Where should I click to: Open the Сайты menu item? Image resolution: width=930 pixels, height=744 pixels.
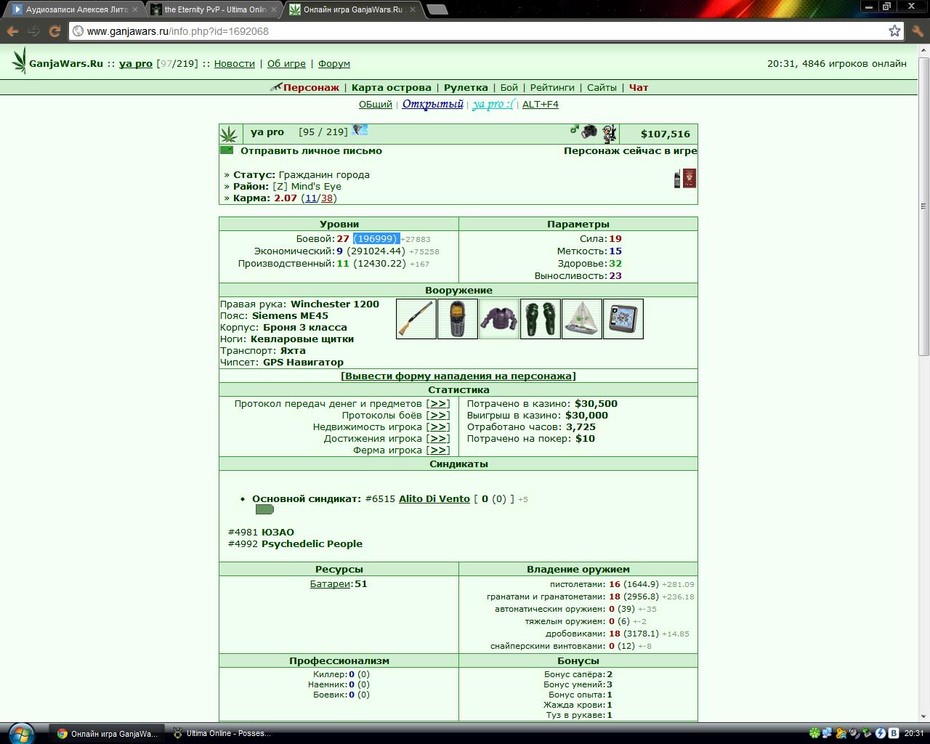click(602, 87)
